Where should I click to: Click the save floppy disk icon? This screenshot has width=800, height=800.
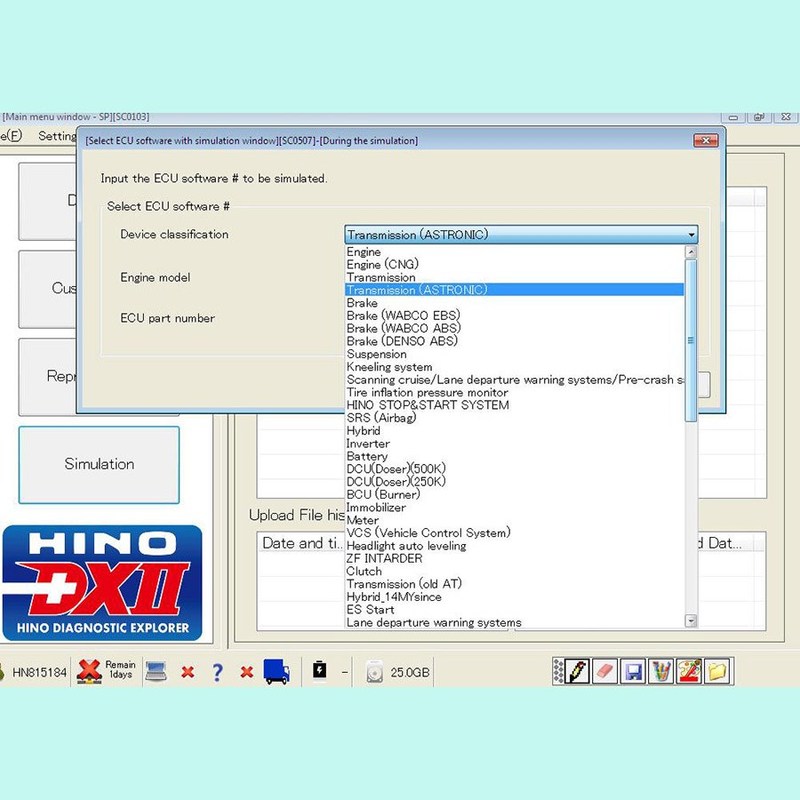[x=633, y=672]
